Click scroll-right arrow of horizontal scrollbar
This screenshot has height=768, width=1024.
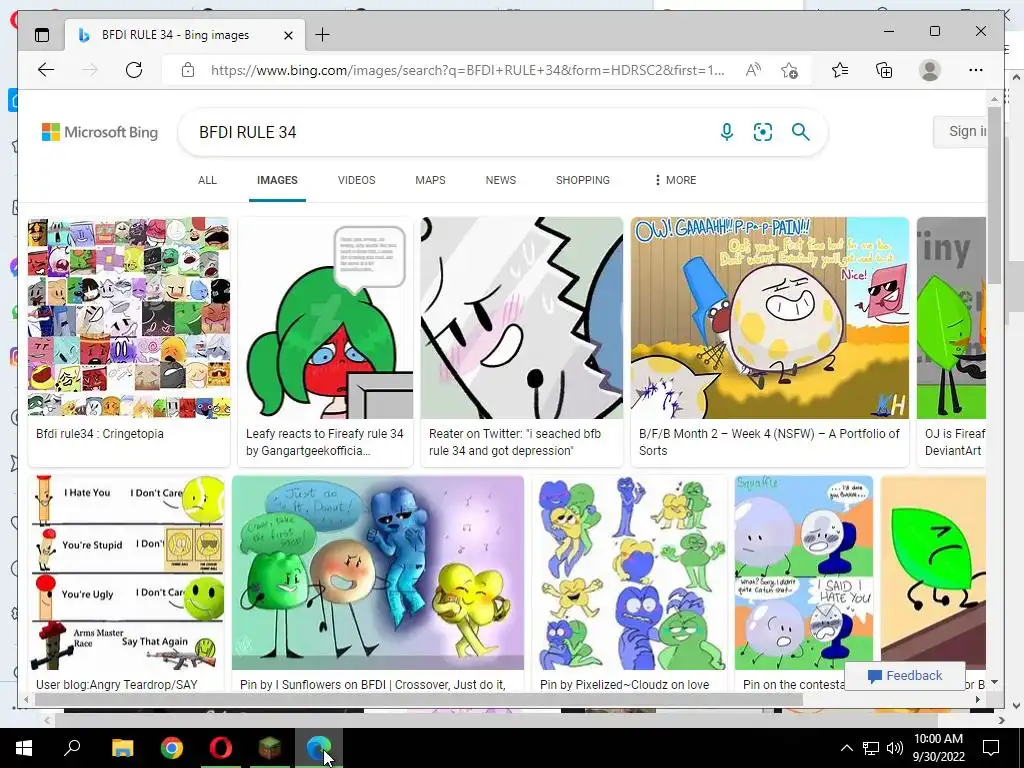pyautogui.click(x=978, y=699)
